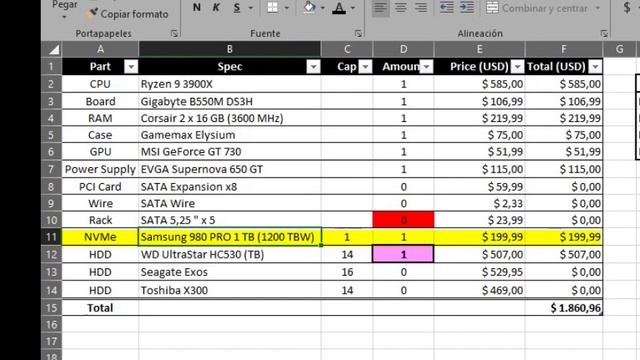The height and width of the screenshot is (360, 640).
Task: Click cell 'EVGA Supernova 650 GT'
Action: (x=230, y=169)
